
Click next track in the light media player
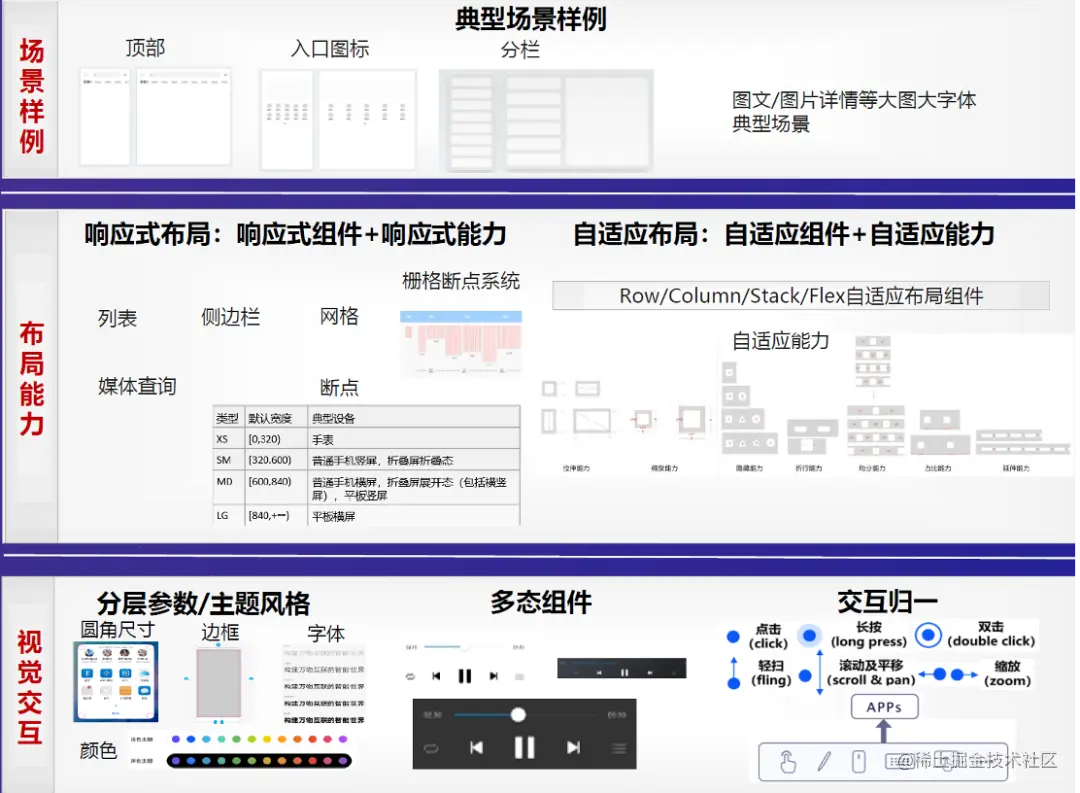pyautogui.click(x=493, y=676)
